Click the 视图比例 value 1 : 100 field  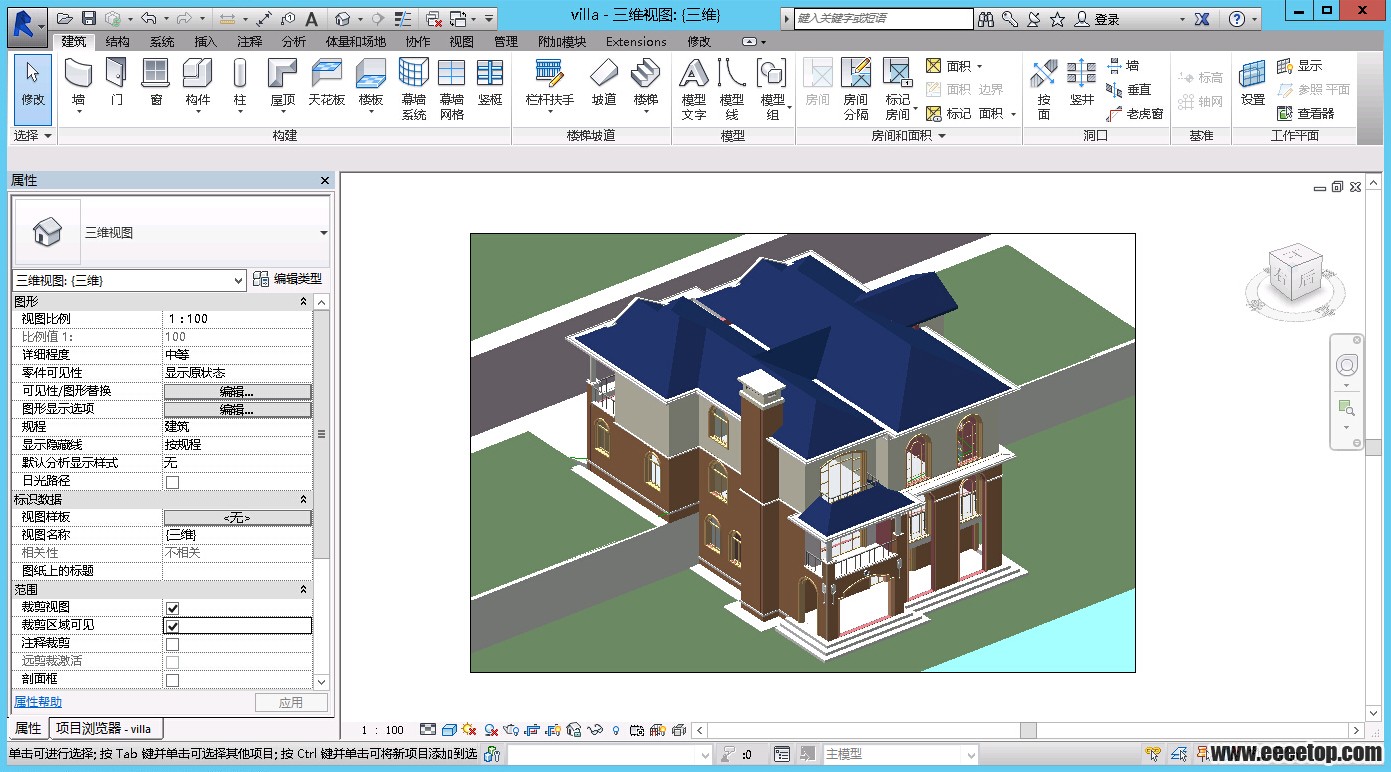coord(237,319)
